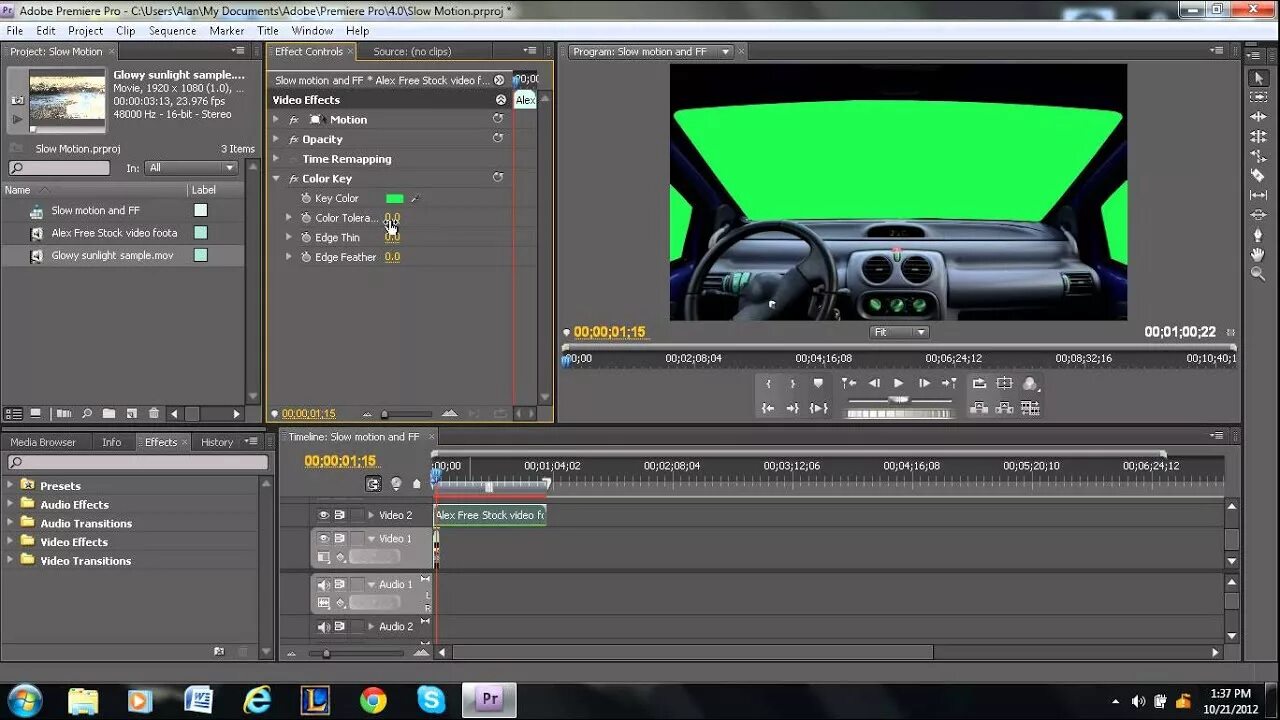This screenshot has height=720, width=1280.
Task: Expand the Presets folder
Action: [11, 485]
